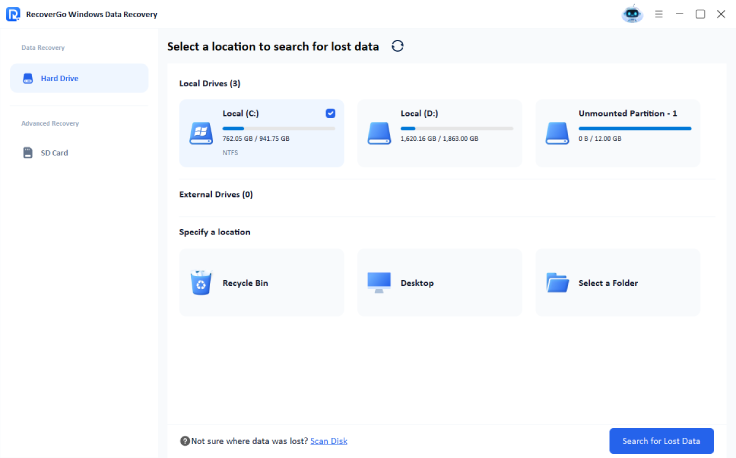Viewport: 736px width, 458px height.
Task: Open the robot assistant icon
Action: tap(632, 14)
